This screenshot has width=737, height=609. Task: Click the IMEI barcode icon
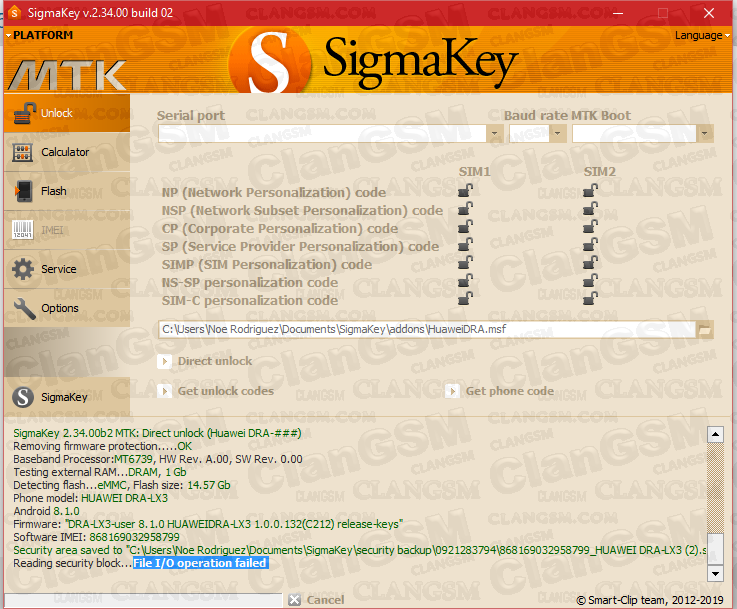point(23,230)
